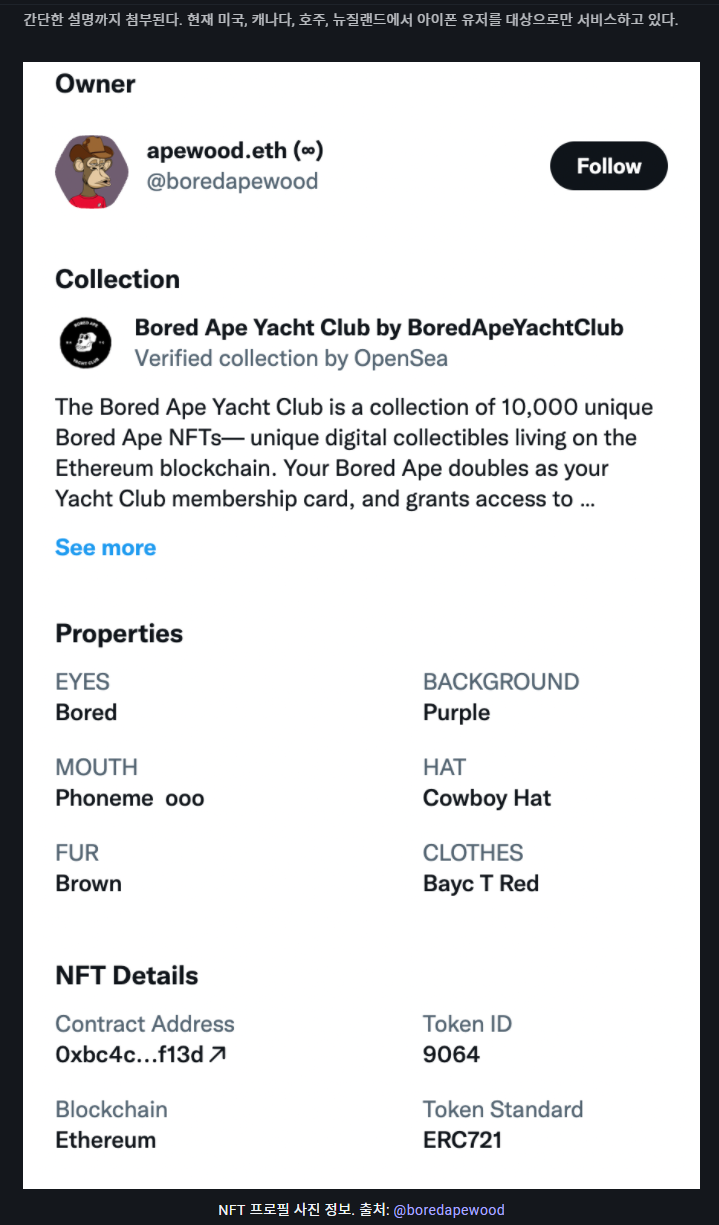Open the @boredapewood source link in caption
The height and width of the screenshot is (1225, 719).
coord(449,1210)
